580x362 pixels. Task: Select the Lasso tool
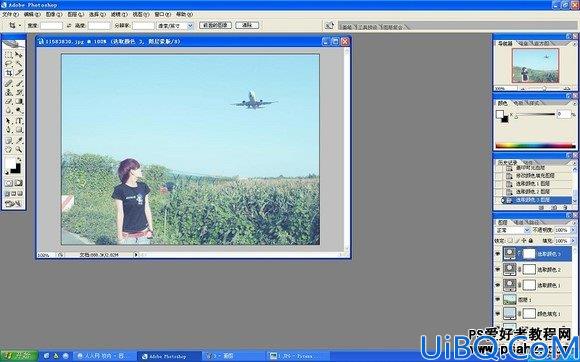pos(9,64)
